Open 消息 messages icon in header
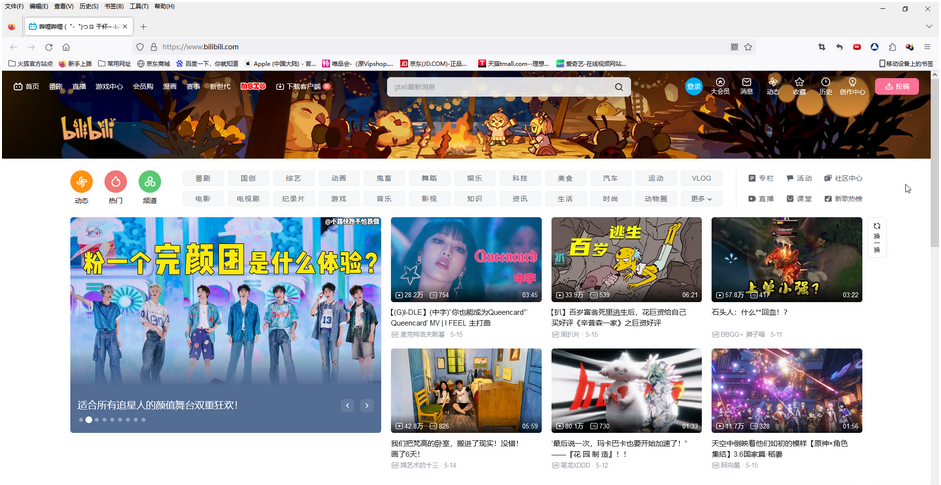941x485 pixels. click(746, 86)
